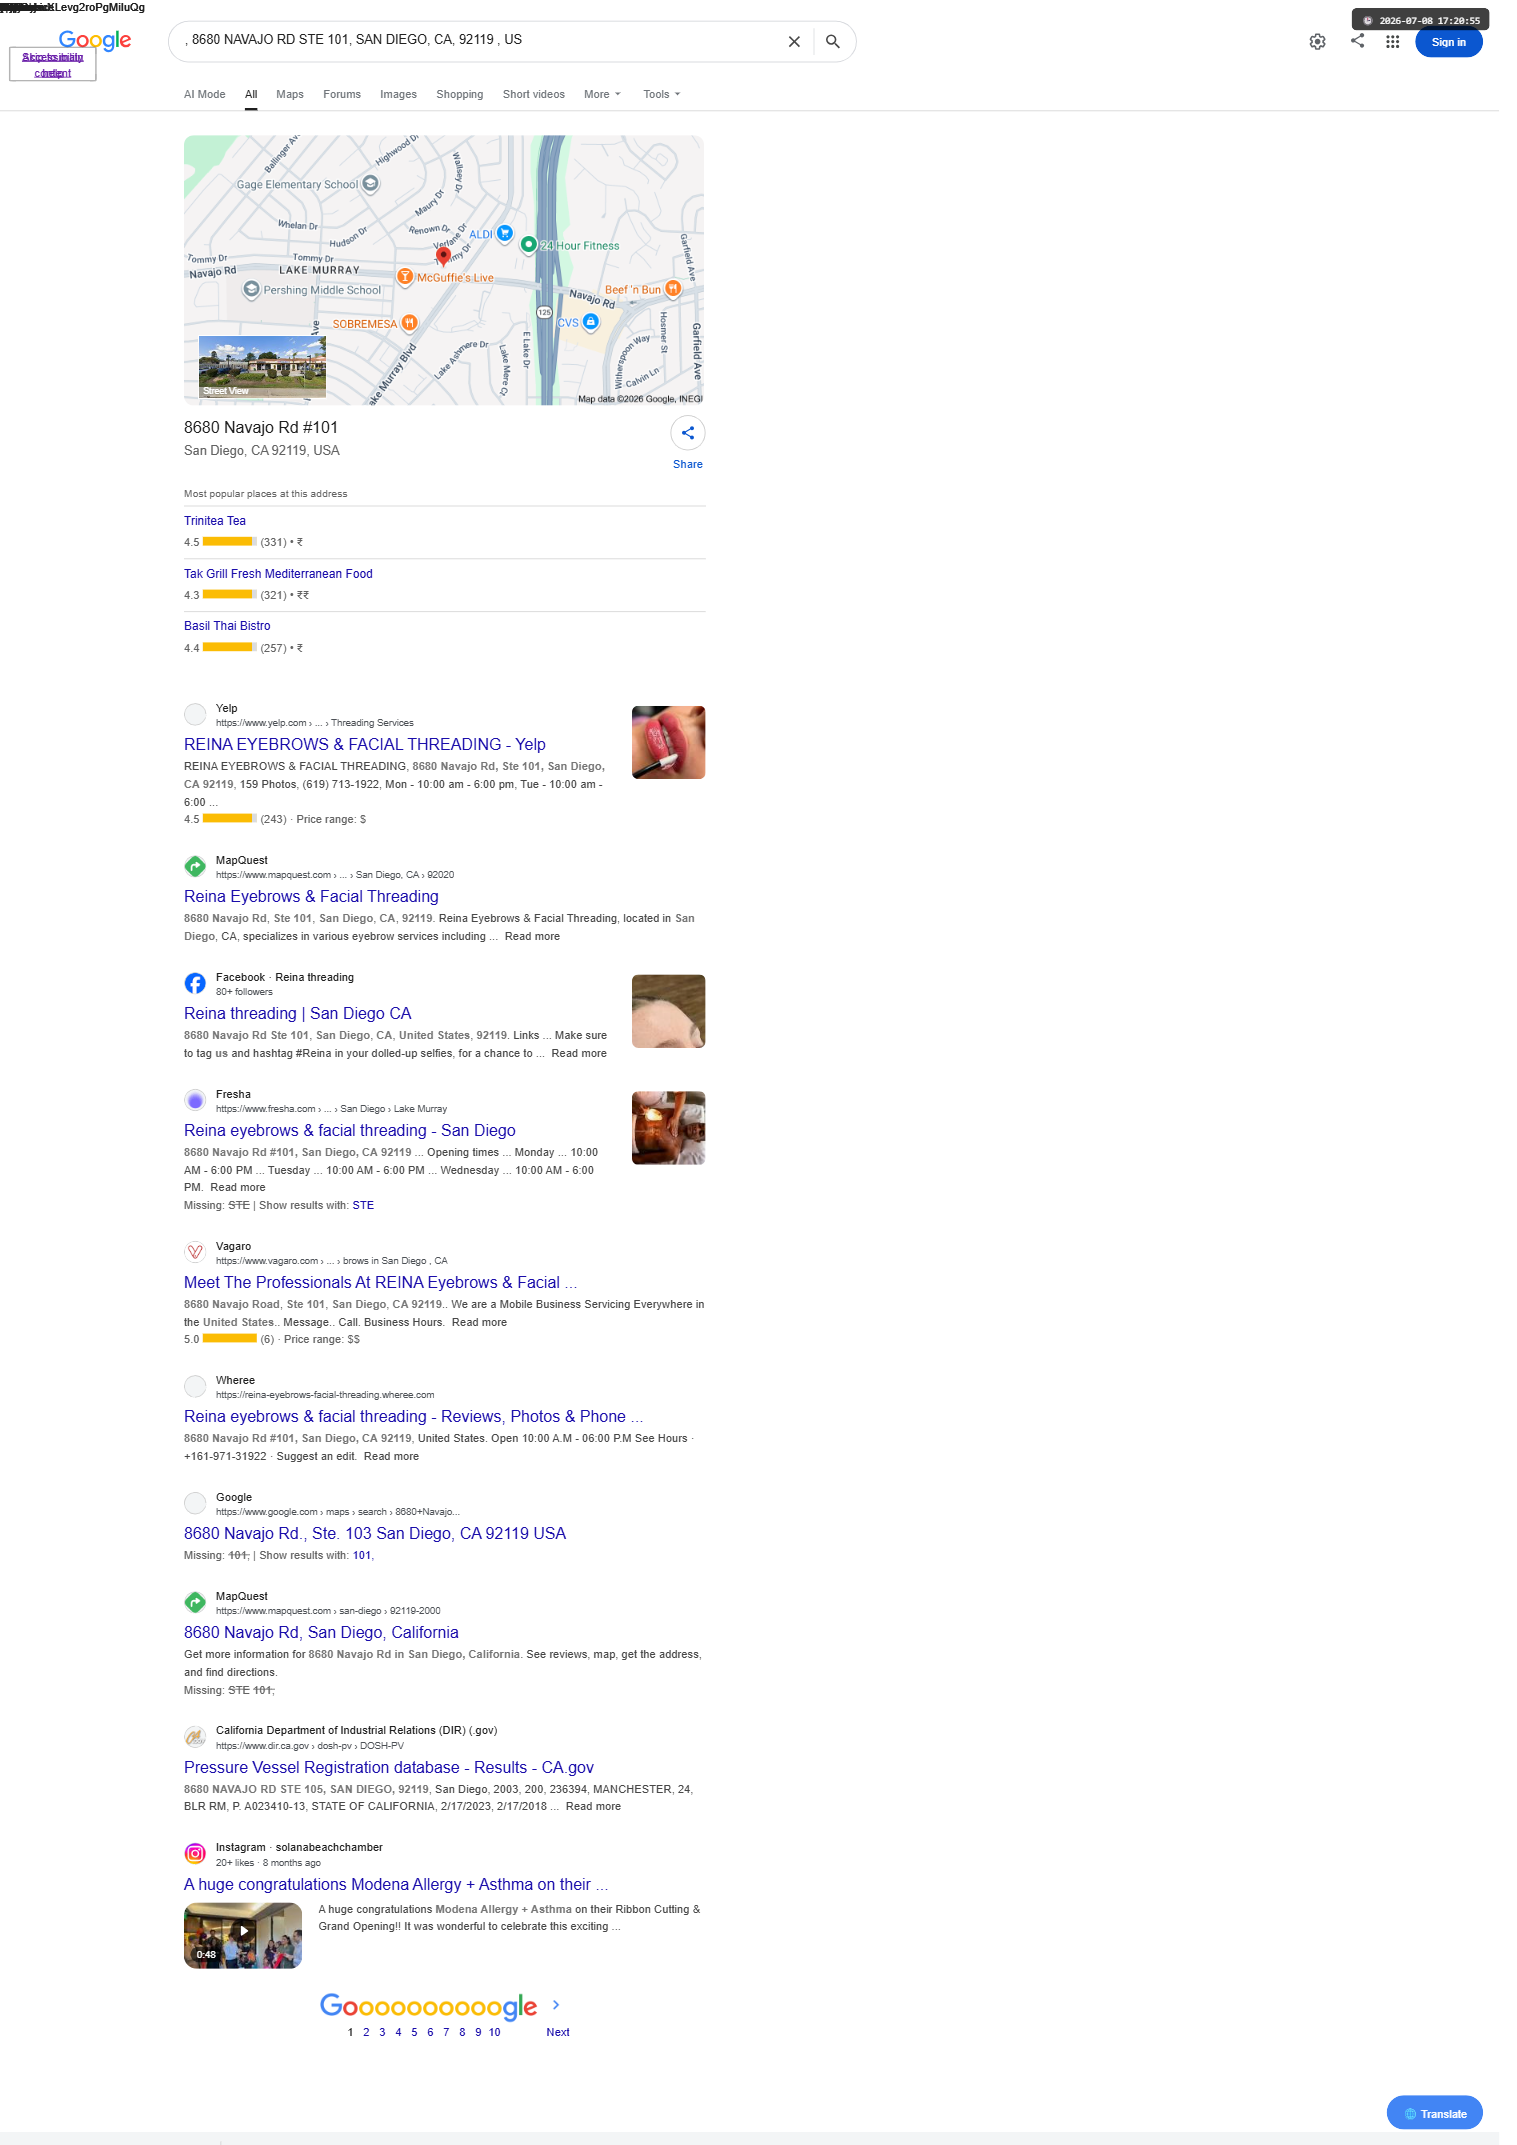Expand the Tools dropdown
Image resolution: width=1517 pixels, height=2145 pixels.
(x=661, y=94)
